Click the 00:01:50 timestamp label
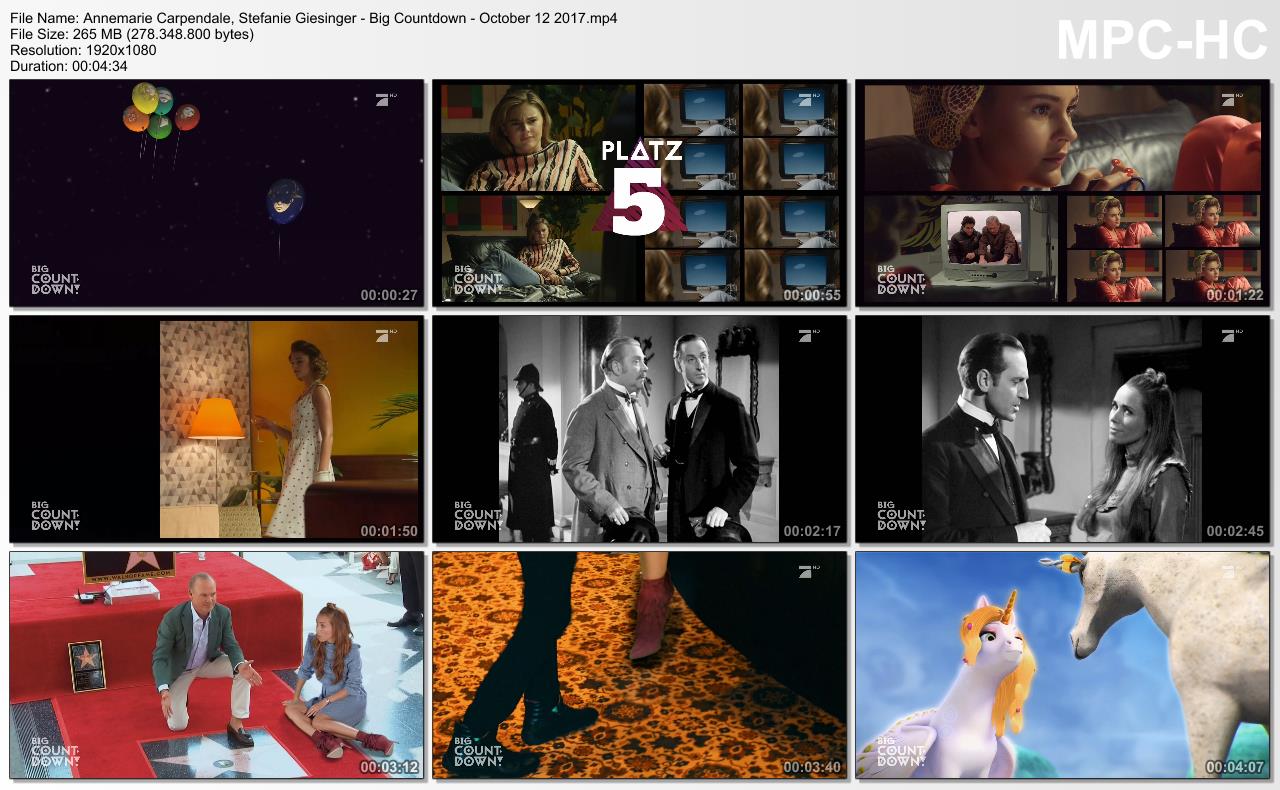1280x790 pixels. [x=389, y=531]
